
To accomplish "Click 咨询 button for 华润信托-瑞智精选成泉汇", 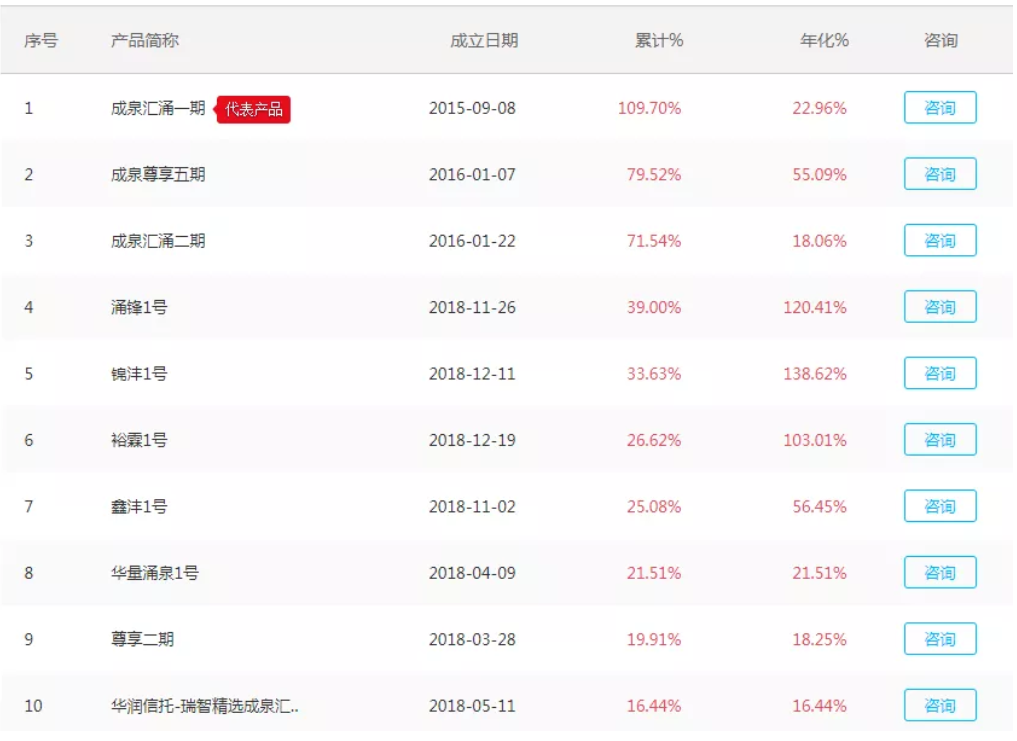I will (x=940, y=705).
